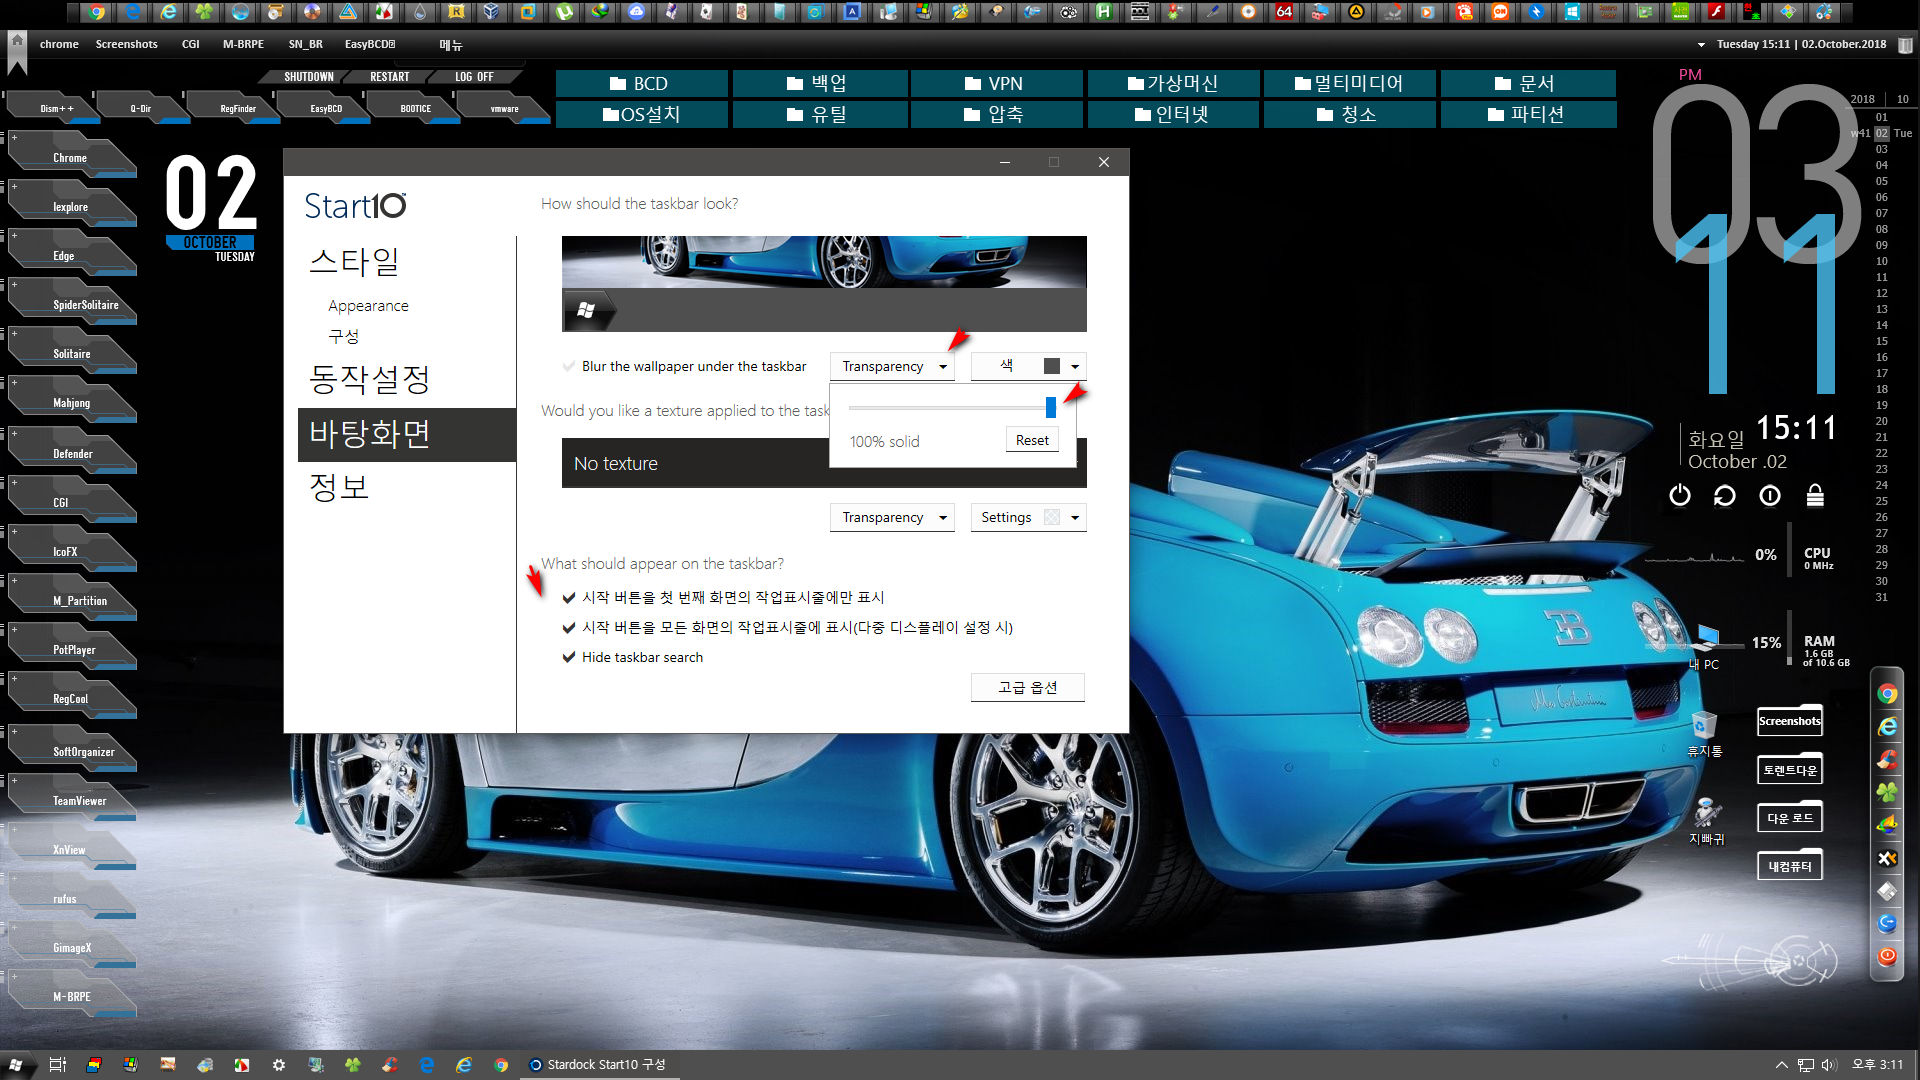Open the VirtualBox cube icon in top dock
Image resolution: width=1920 pixels, height=1080 pixels.
pos(491,12)
